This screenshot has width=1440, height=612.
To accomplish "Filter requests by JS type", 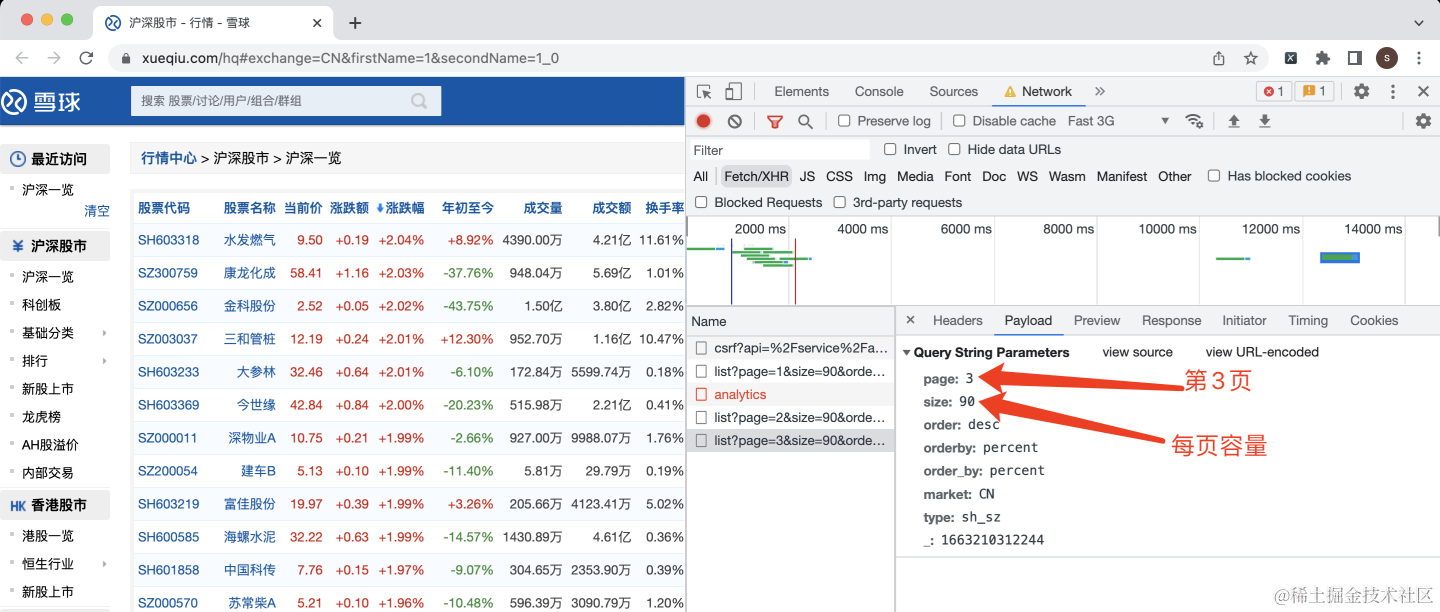I will 807,176.
